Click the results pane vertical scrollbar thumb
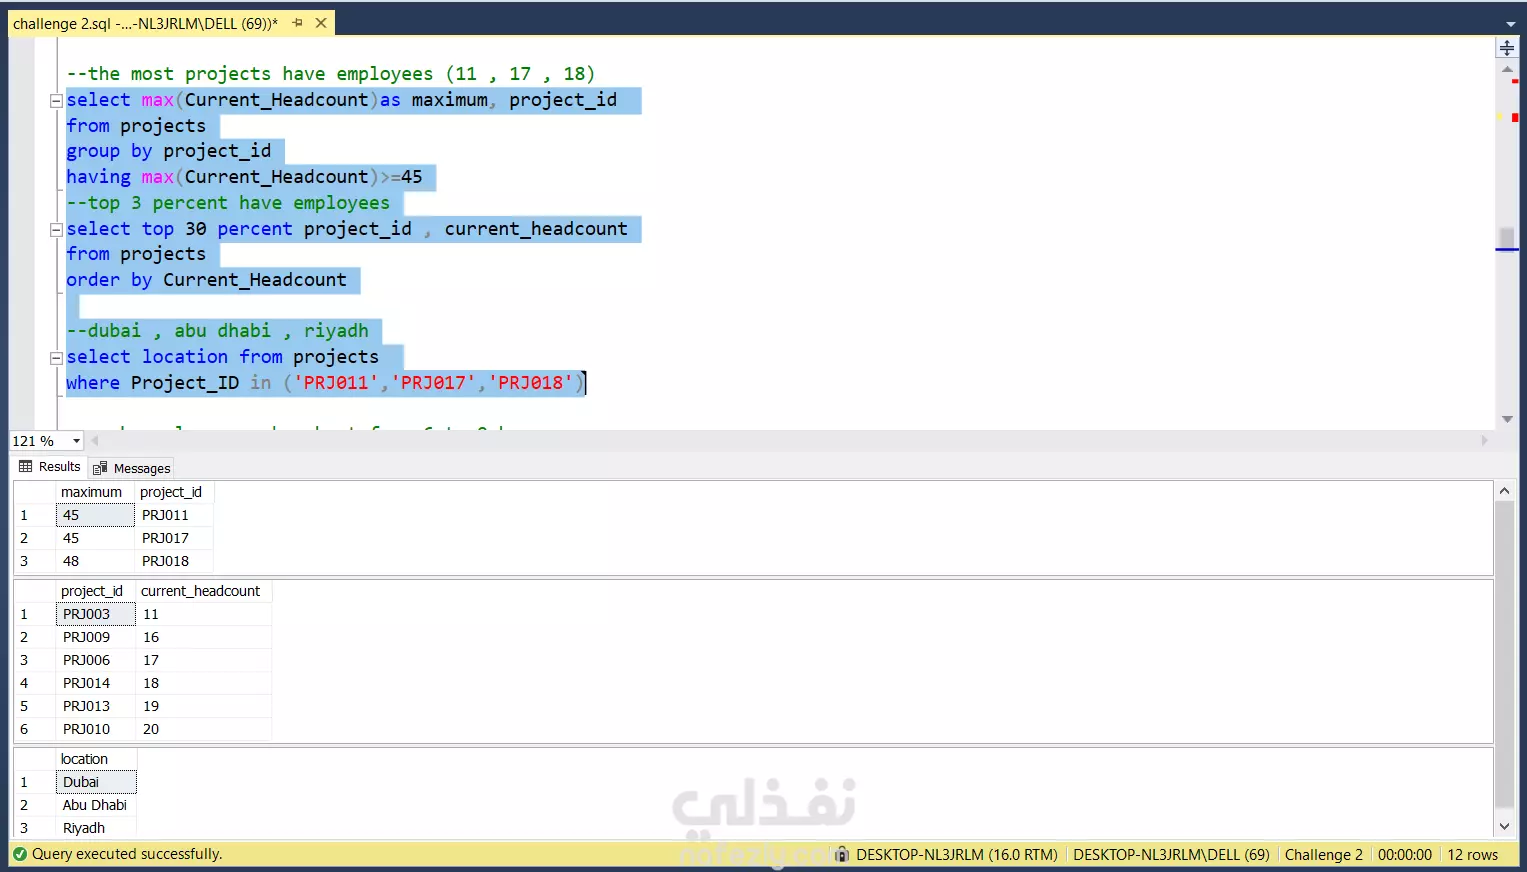Image resolution: width=1527 pixels, height=872 pixels. tap(1504, 654)
